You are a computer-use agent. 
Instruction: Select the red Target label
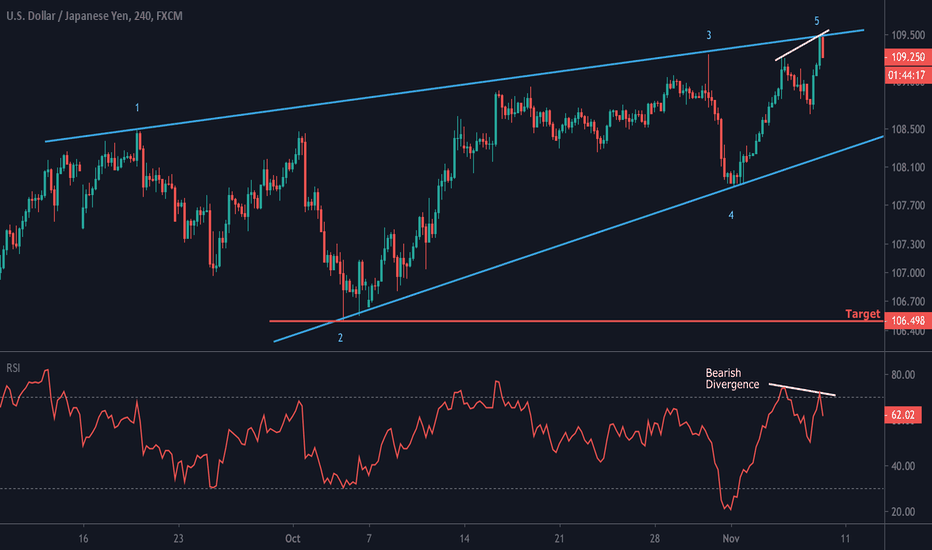pyautogui.click(x=862, y=314)
